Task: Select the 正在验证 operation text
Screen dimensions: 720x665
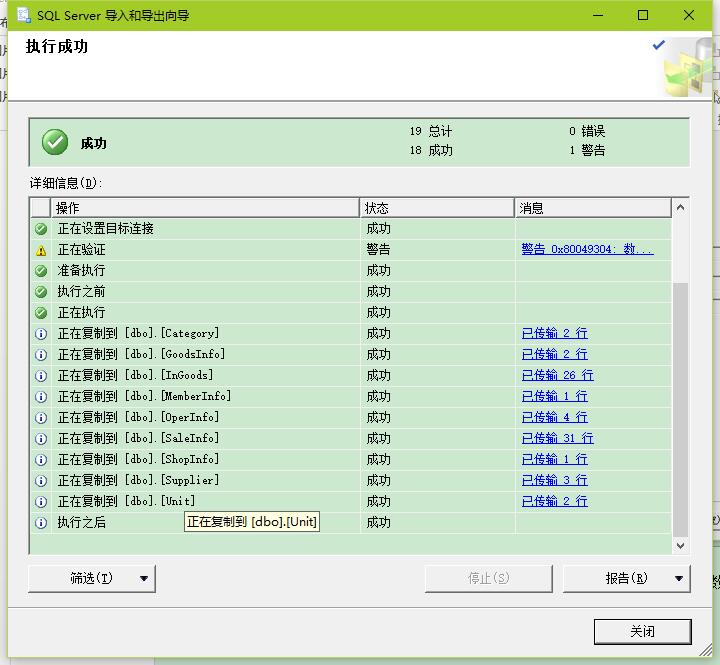Action: (82, 250)
